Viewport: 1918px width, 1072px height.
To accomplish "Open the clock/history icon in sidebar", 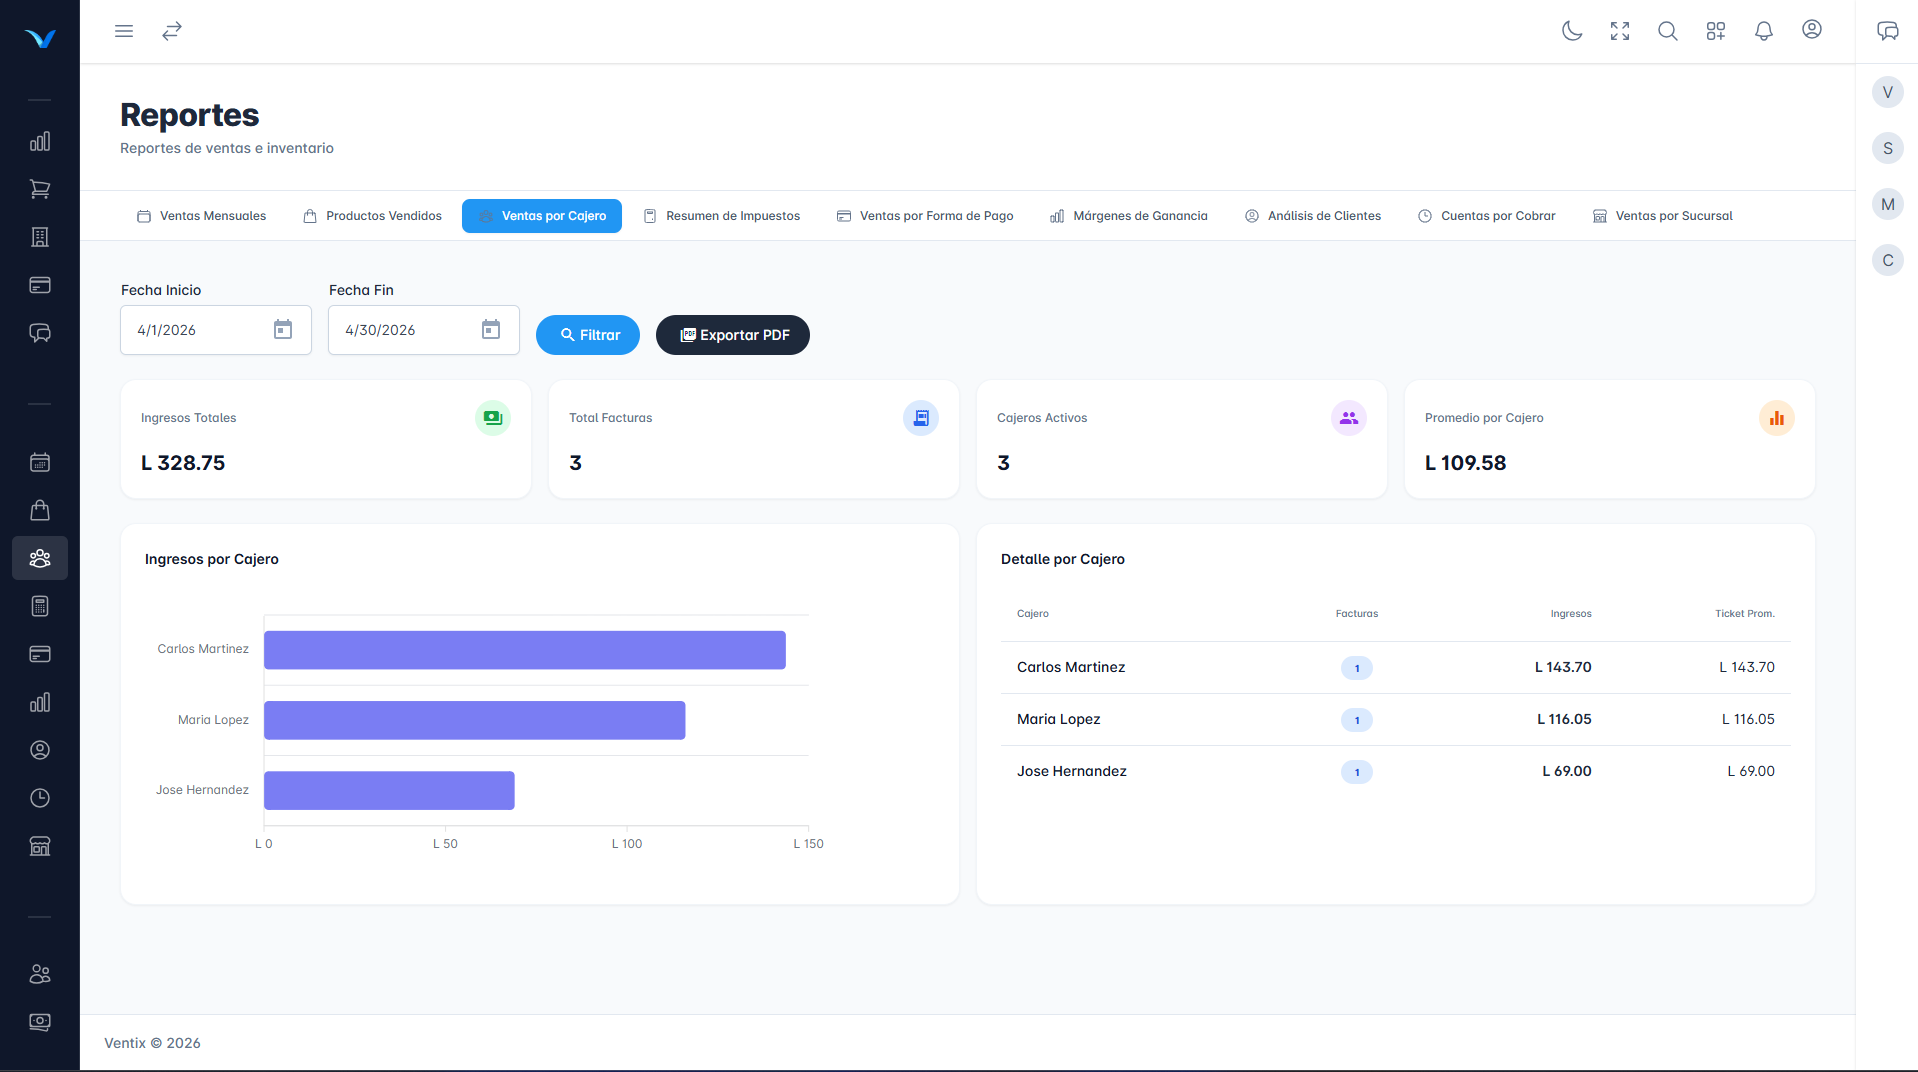I will pos(40,798).
